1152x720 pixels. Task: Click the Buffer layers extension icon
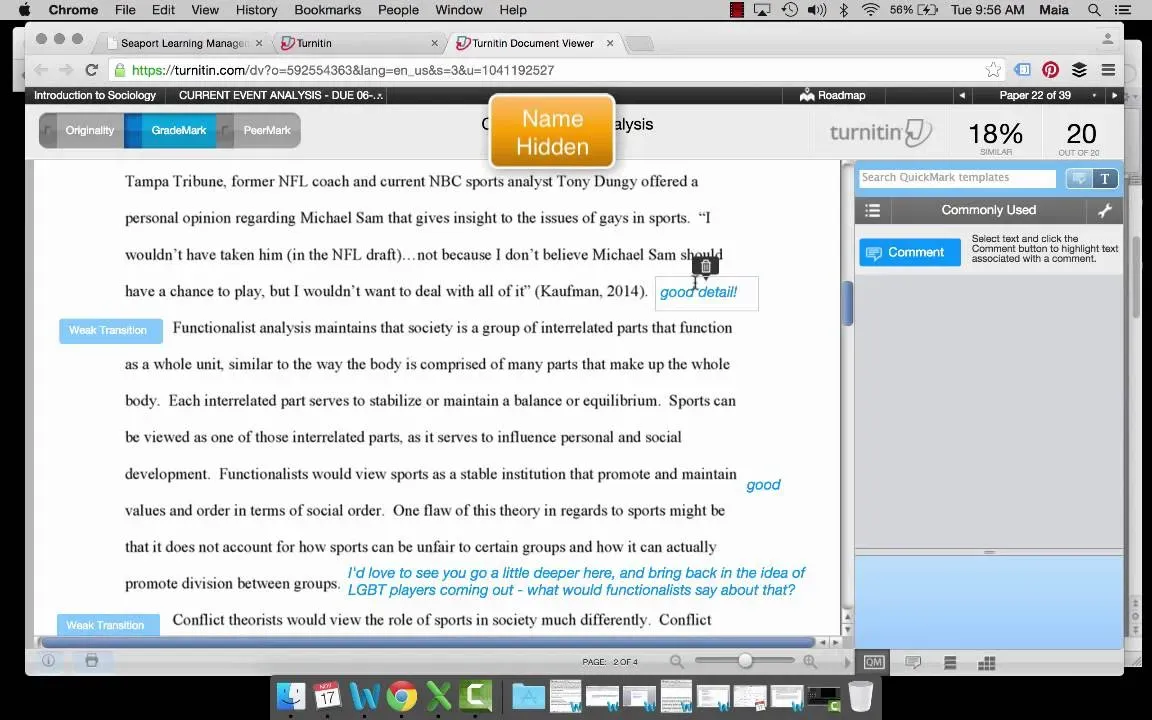pyautogui.click(x=1079, y=70)
